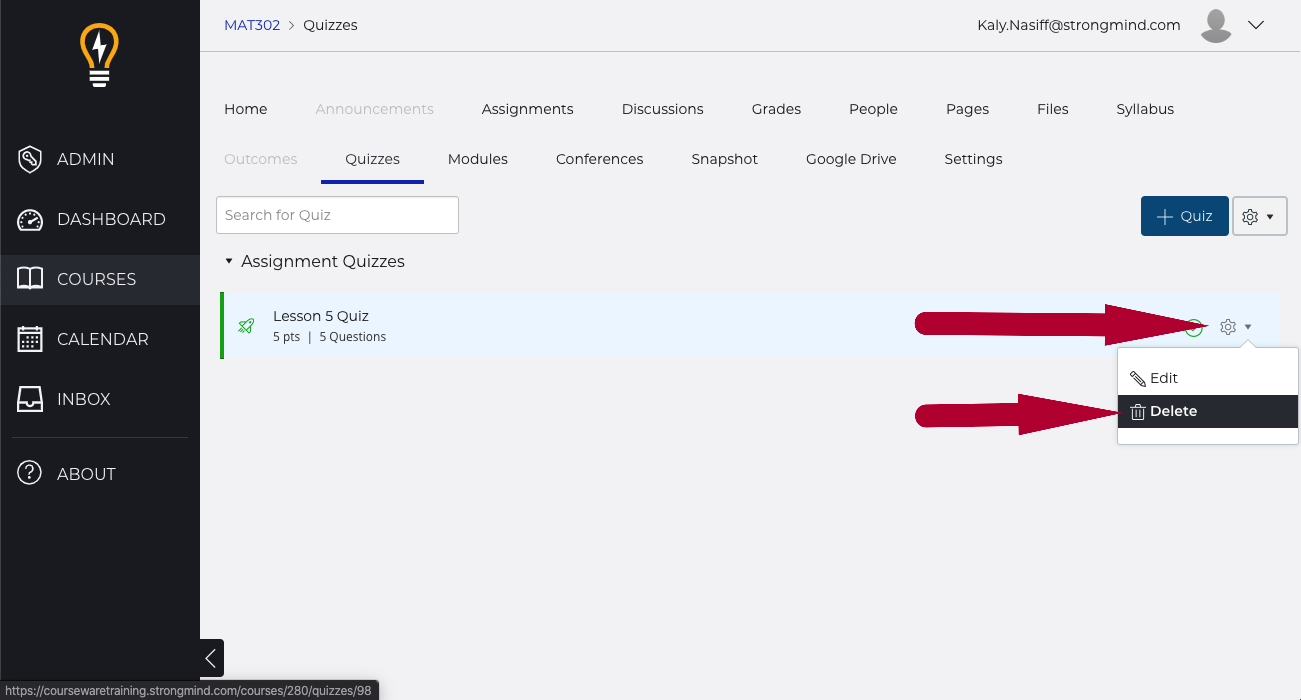Open the Admin shield icon
Viewport: 1301px width, 700px height.
30,159
